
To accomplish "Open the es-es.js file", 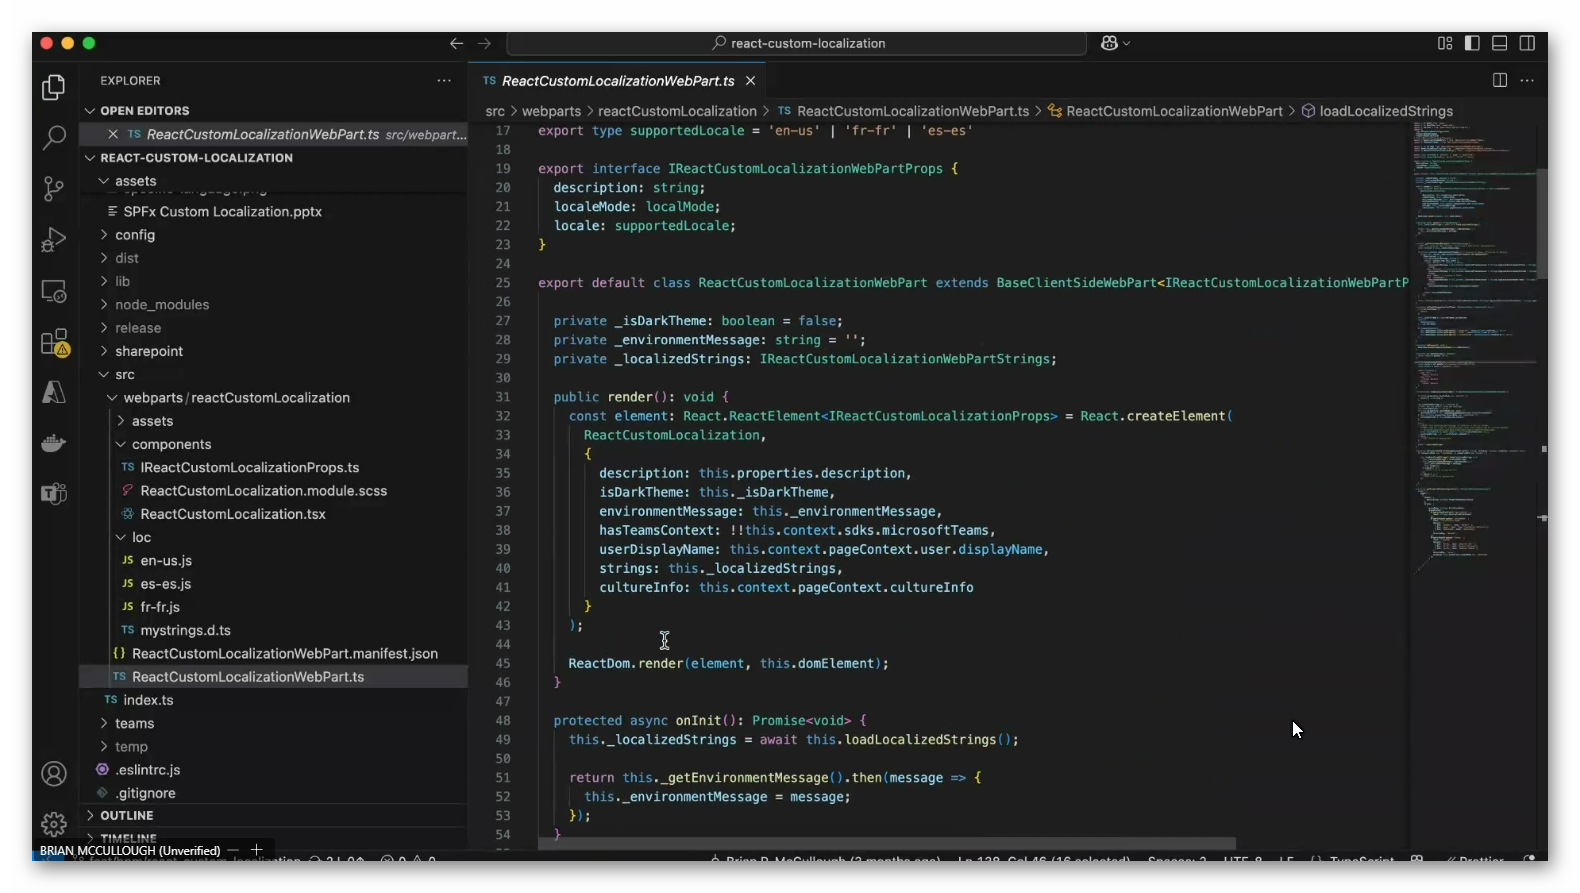I will (274, 584).
